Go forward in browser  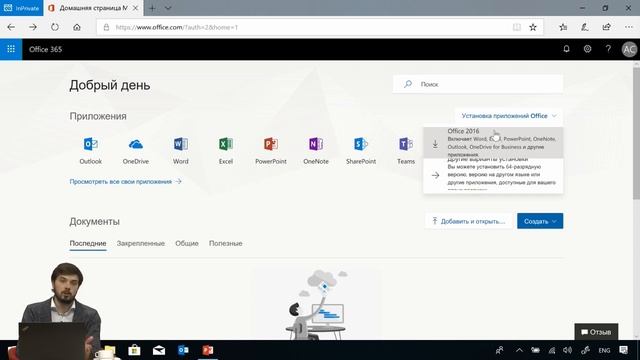pyautogui.click(x=33, y=27)
